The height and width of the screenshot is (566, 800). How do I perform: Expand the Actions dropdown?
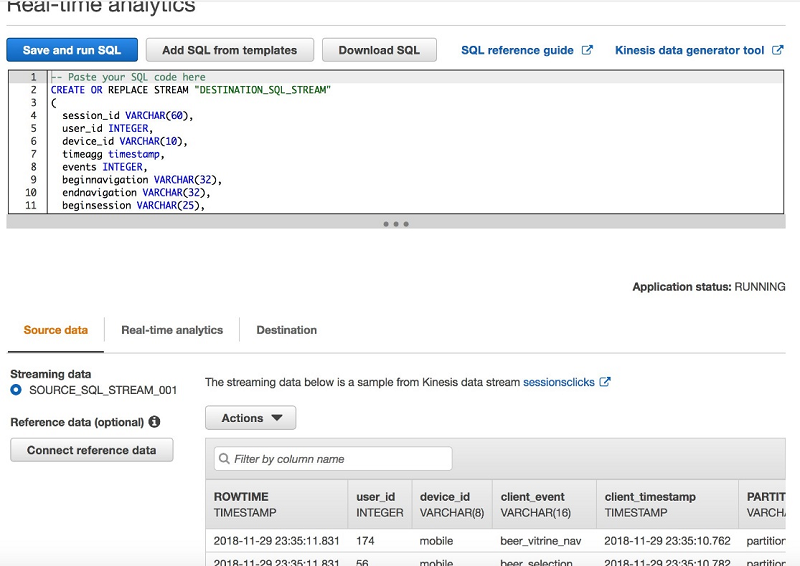point(251,418)
